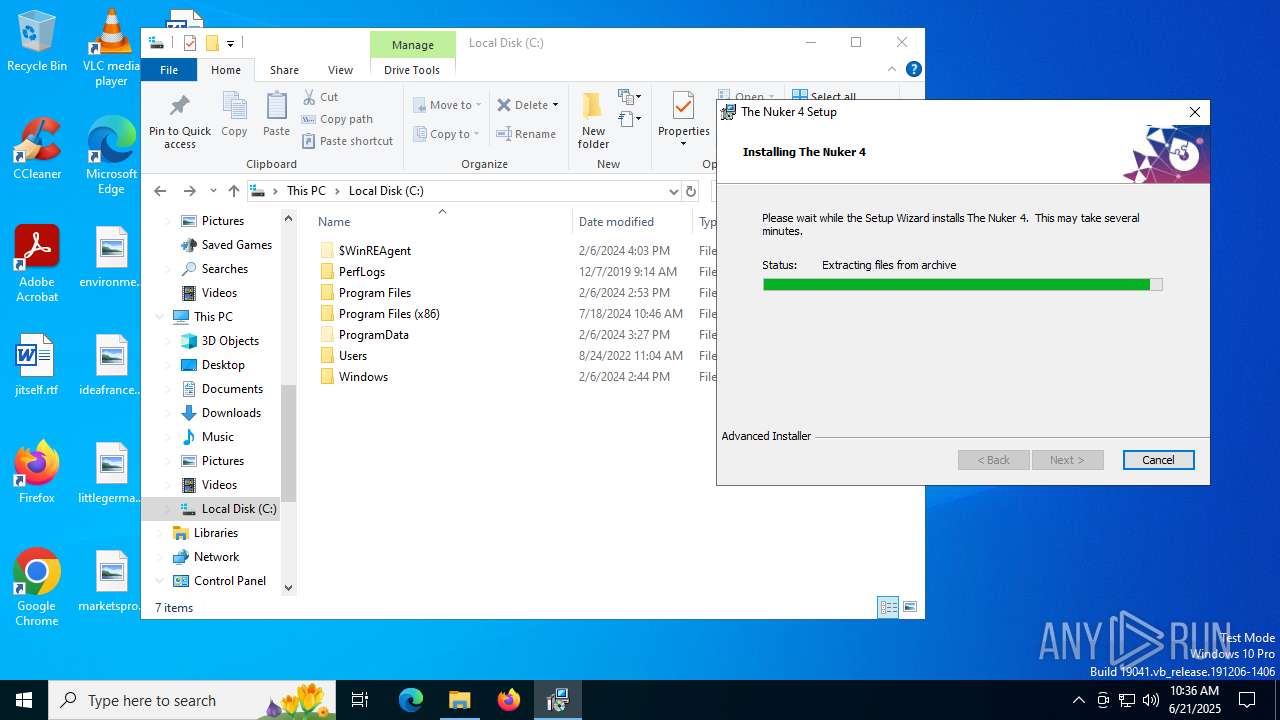This screenshot has height=720, width=1280.
Task: Select the Program Files folder
Action: (x=375, y=293)
